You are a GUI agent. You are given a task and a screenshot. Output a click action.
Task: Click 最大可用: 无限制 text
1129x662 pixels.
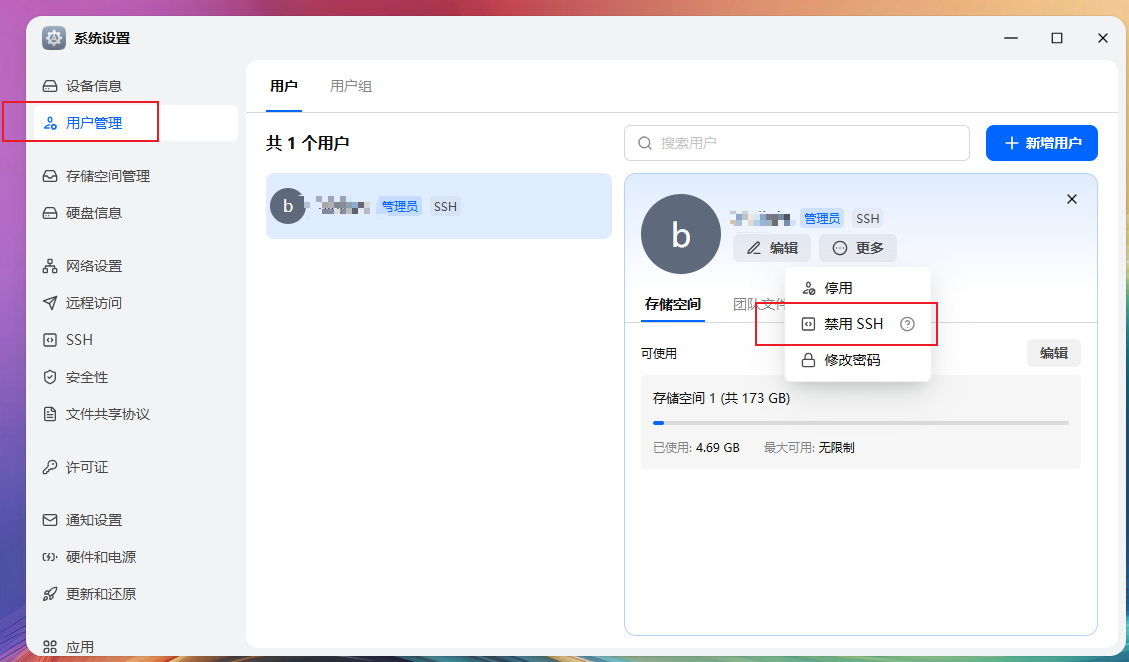tap(809, 447)
